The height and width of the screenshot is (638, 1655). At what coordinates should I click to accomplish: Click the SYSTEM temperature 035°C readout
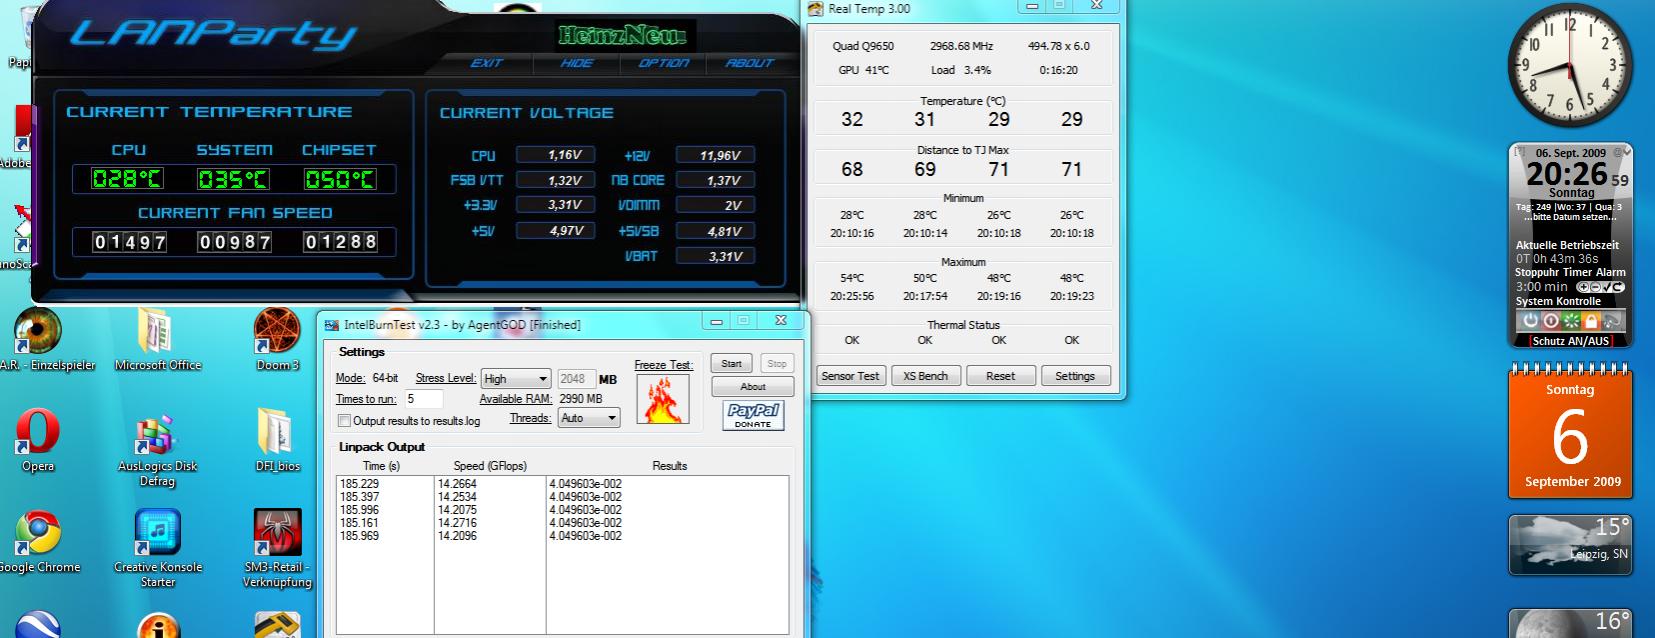(x=234, y=179)
